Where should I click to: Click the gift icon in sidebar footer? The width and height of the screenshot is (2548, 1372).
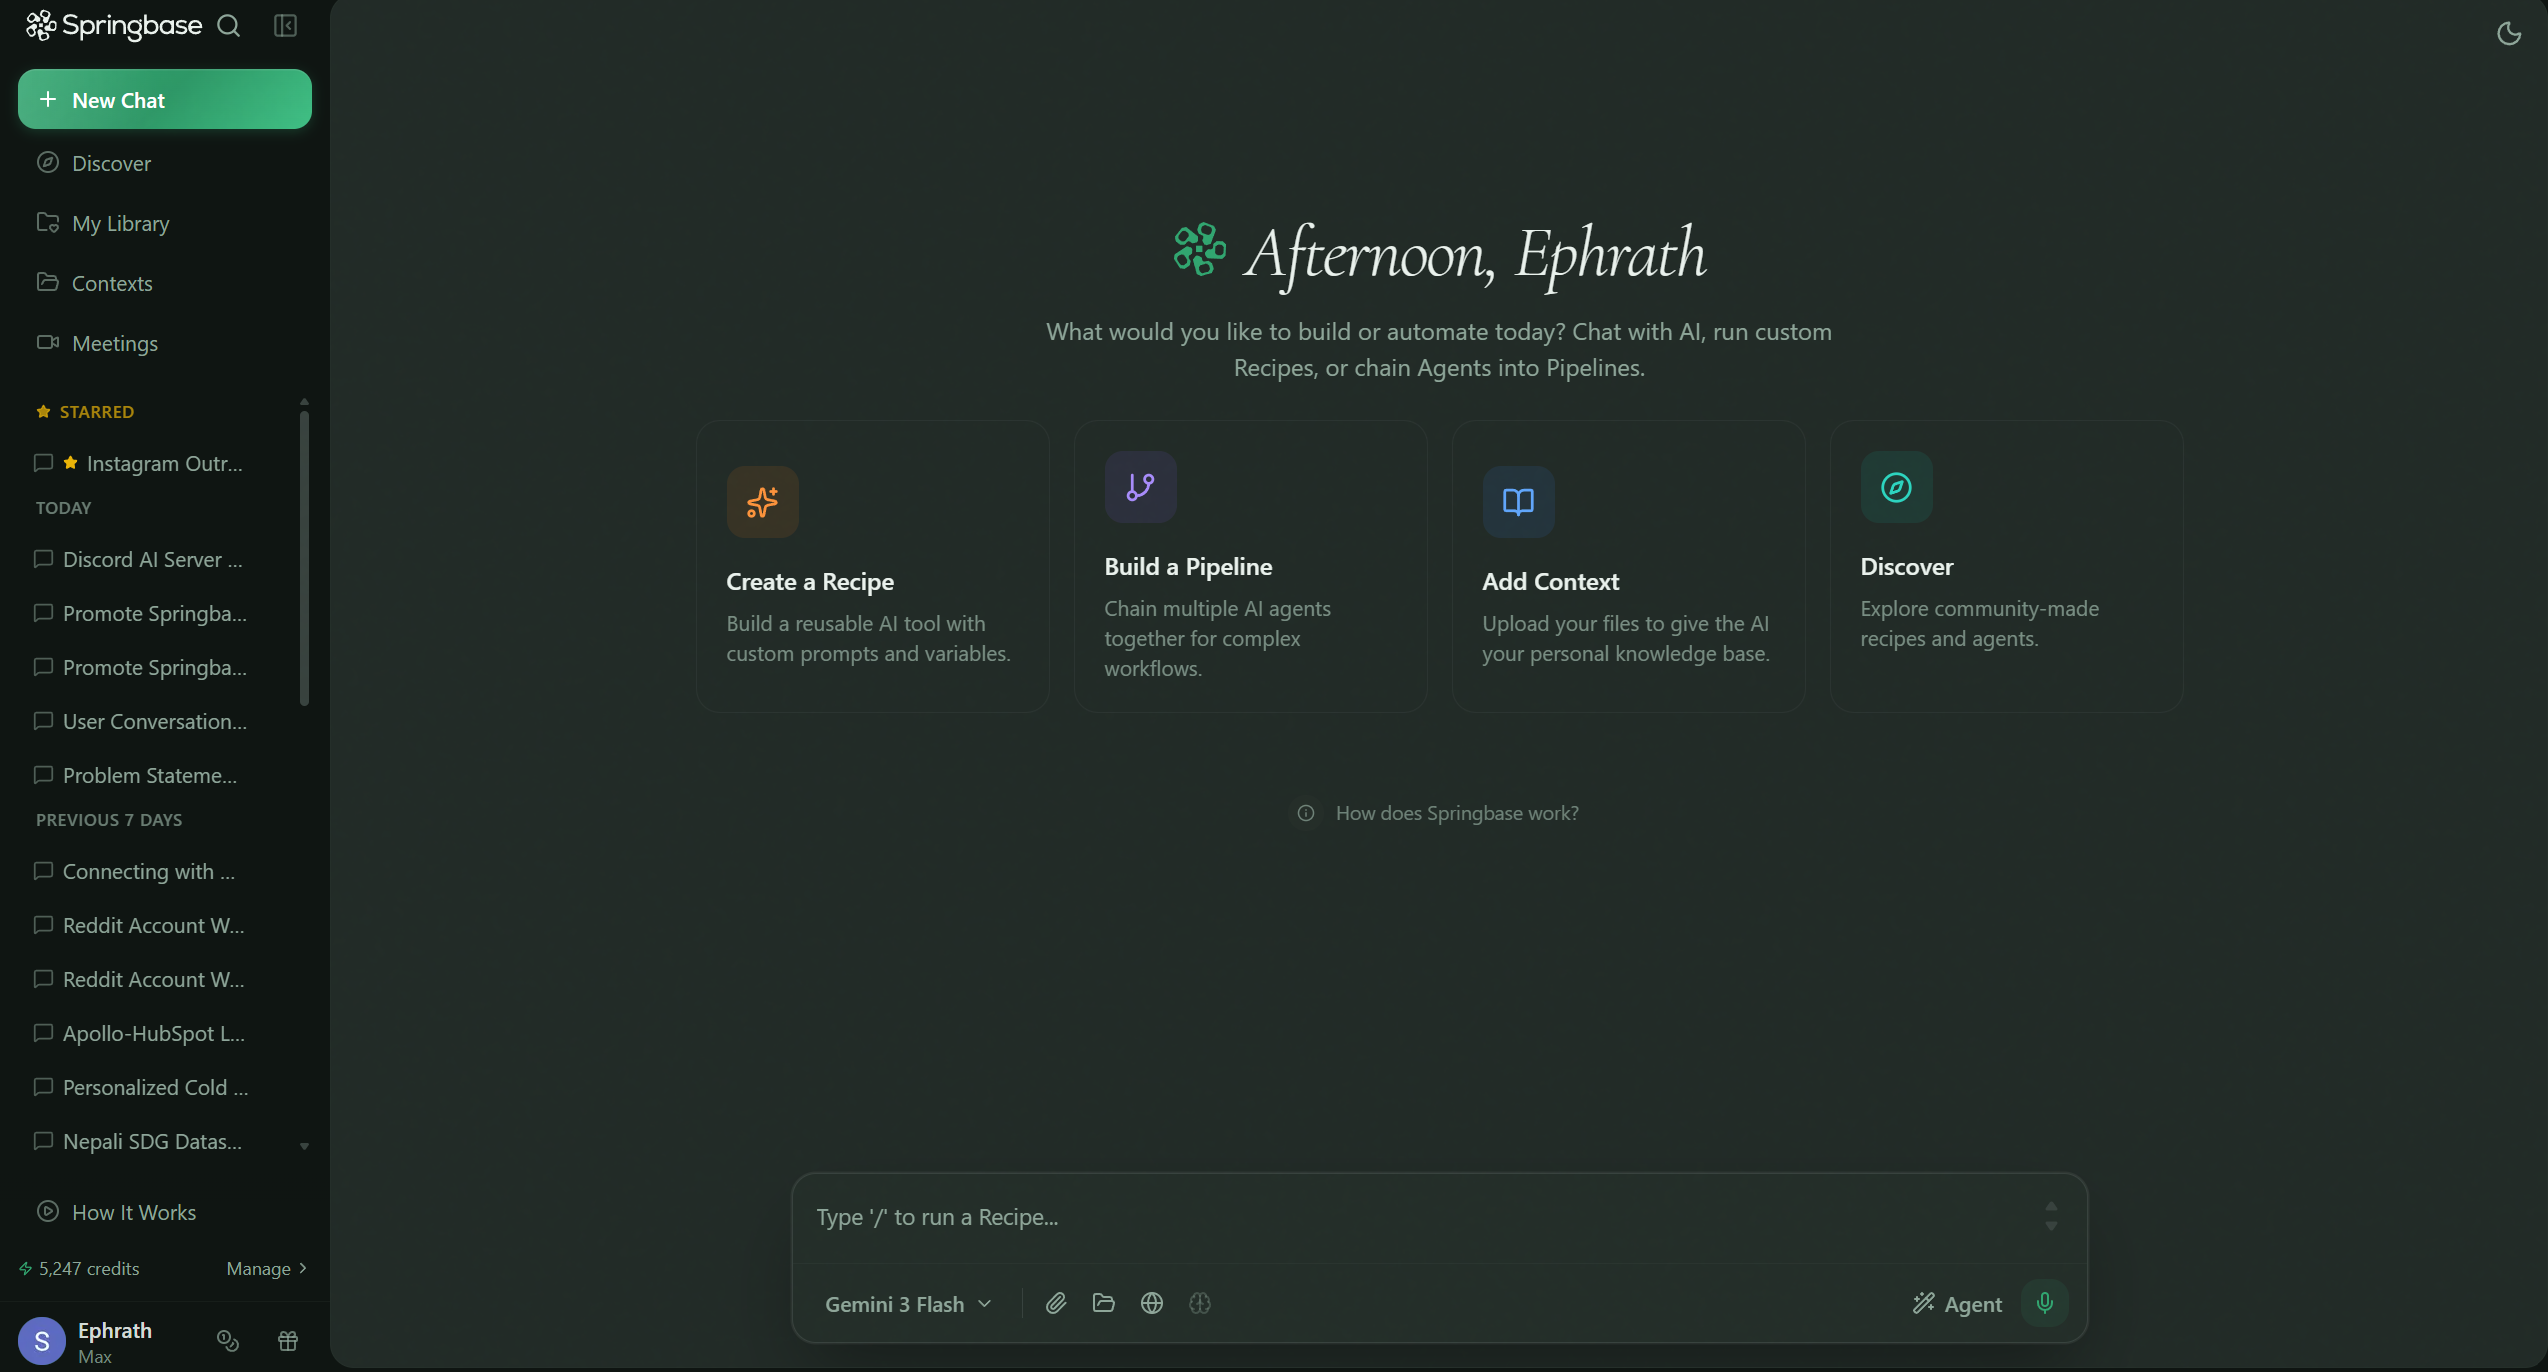(288, 1341)
